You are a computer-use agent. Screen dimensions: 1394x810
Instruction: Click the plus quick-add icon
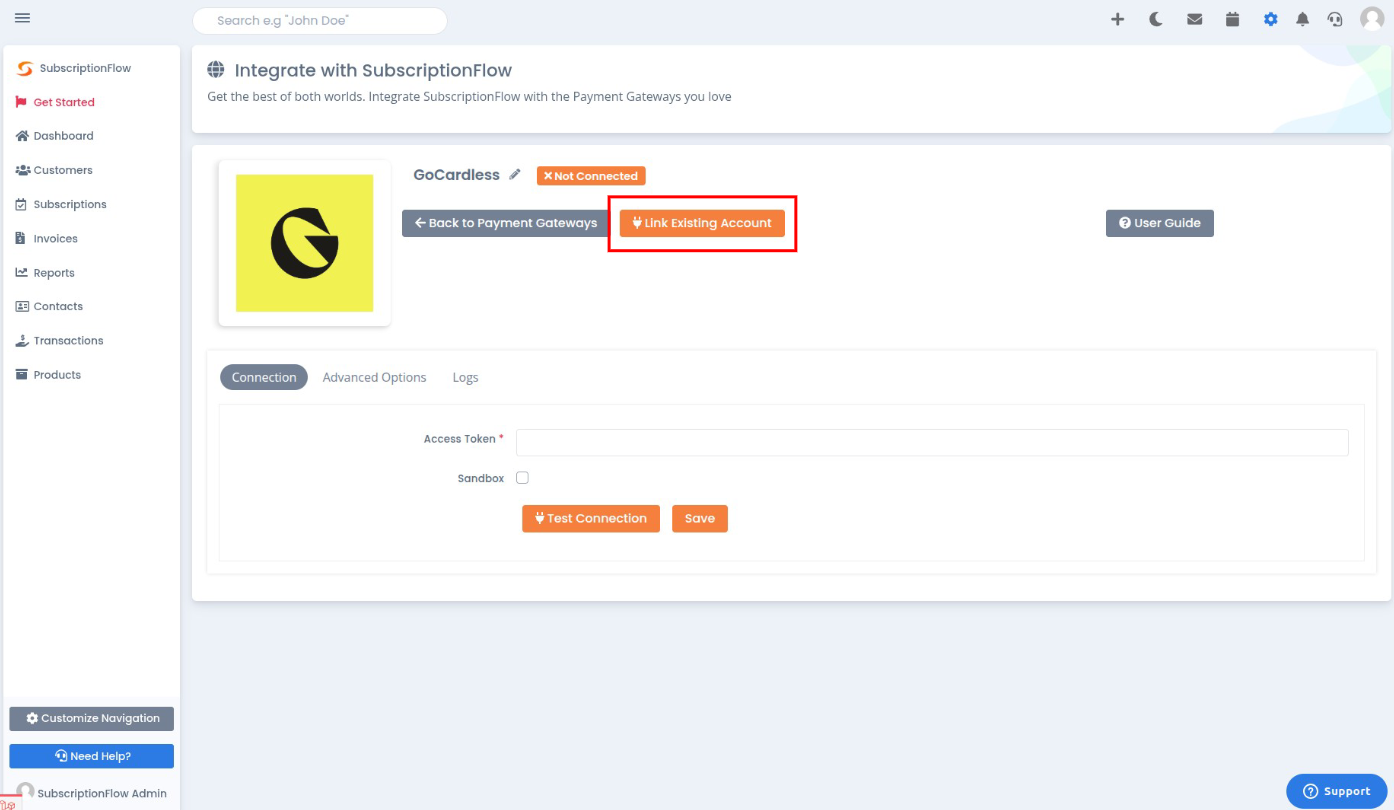click(x=1118, y=19)
